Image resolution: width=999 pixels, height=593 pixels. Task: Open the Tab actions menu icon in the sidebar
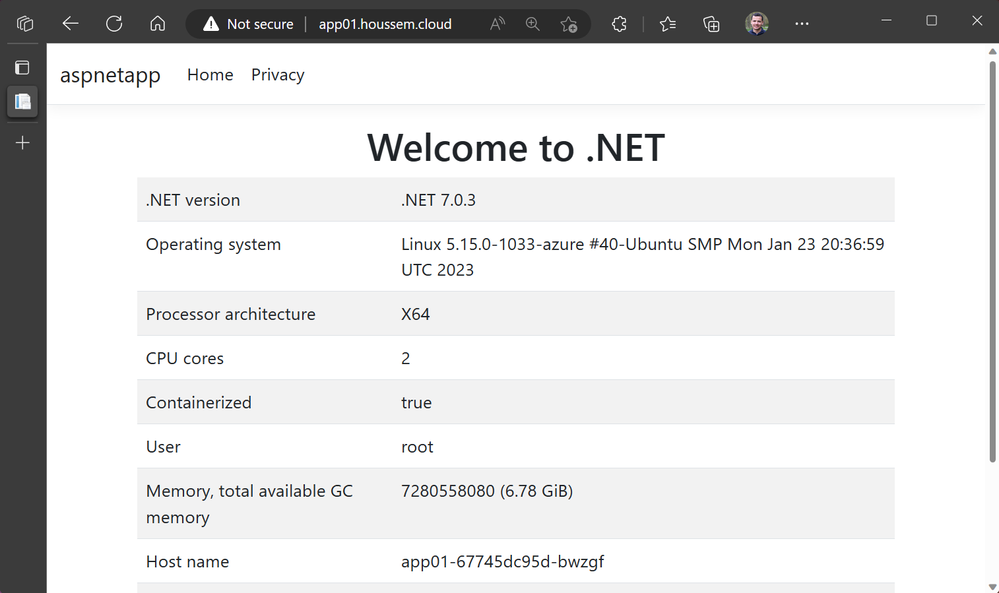22,68
